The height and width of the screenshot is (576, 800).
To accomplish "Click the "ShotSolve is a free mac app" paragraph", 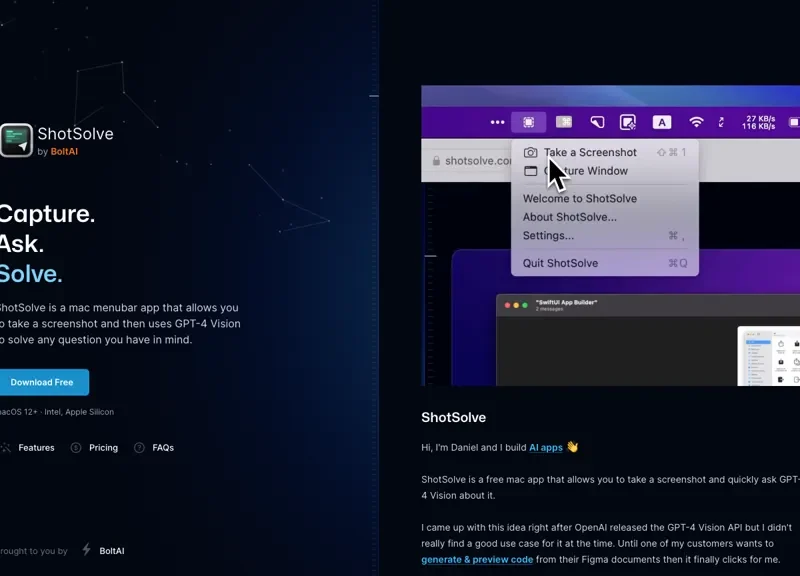I will point(610,487).
